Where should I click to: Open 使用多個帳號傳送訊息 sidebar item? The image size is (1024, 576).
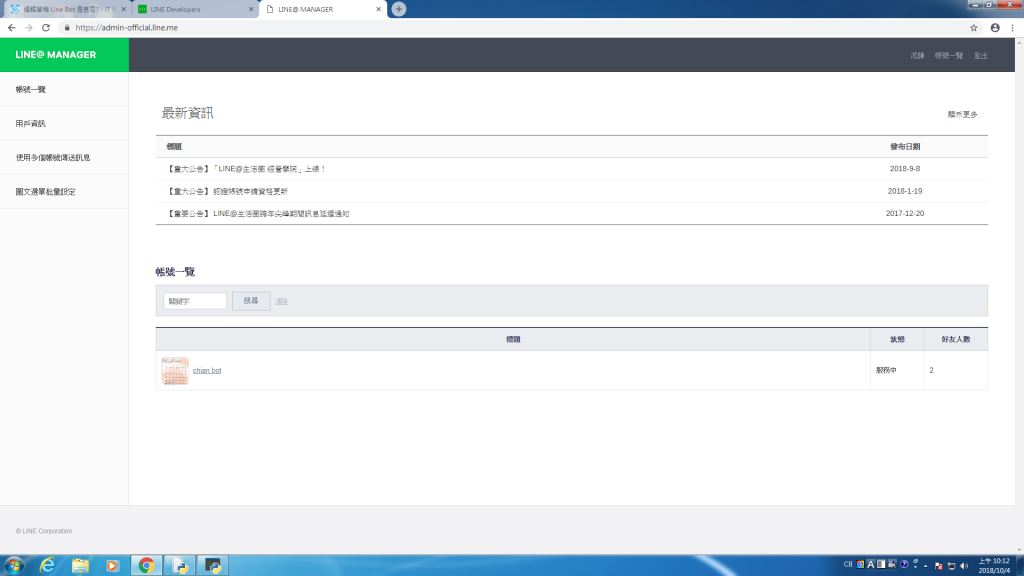64,157
